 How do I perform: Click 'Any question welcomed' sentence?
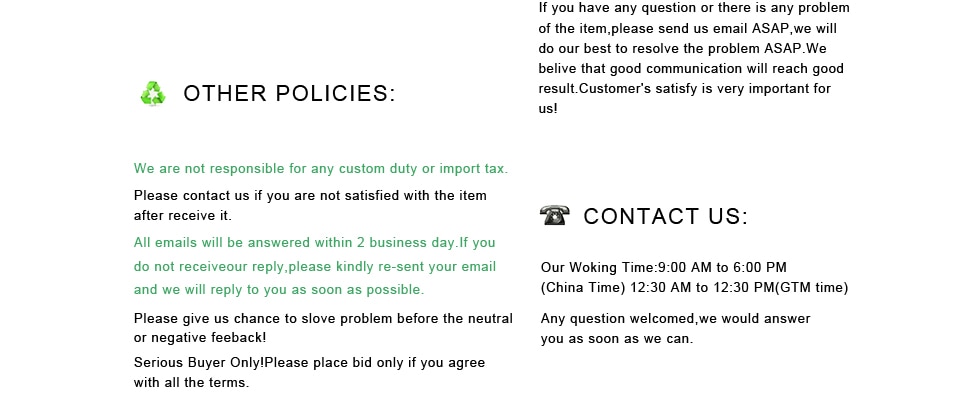(x=675, y=319)
